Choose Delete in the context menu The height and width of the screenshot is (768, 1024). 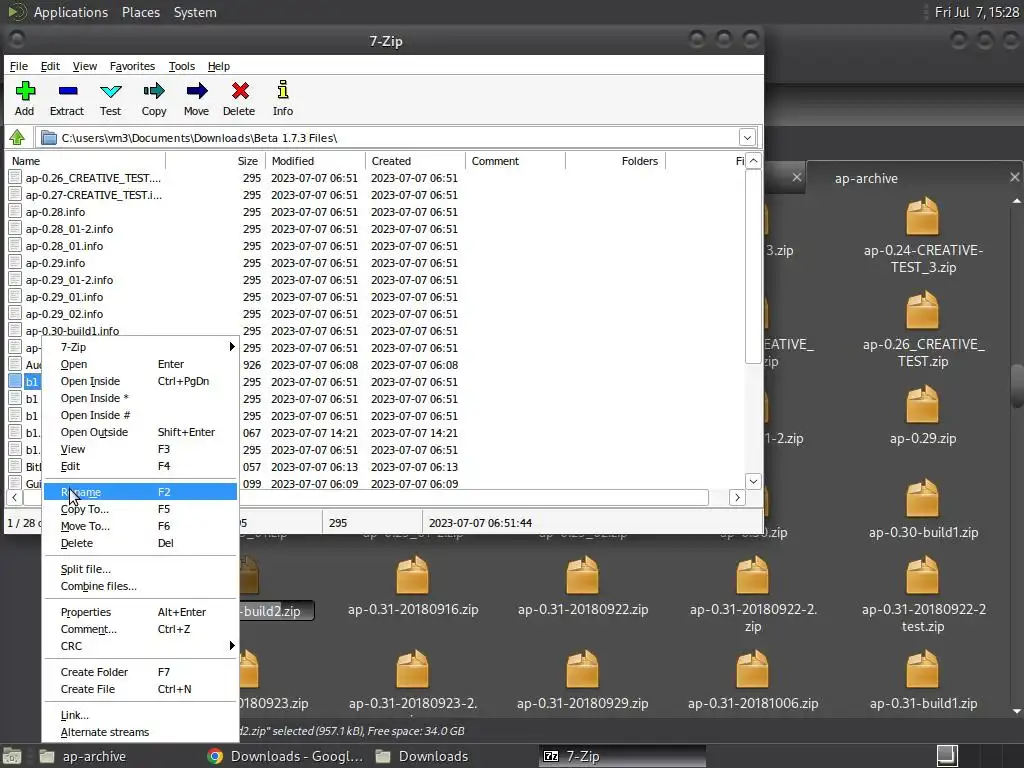(140, 543)
